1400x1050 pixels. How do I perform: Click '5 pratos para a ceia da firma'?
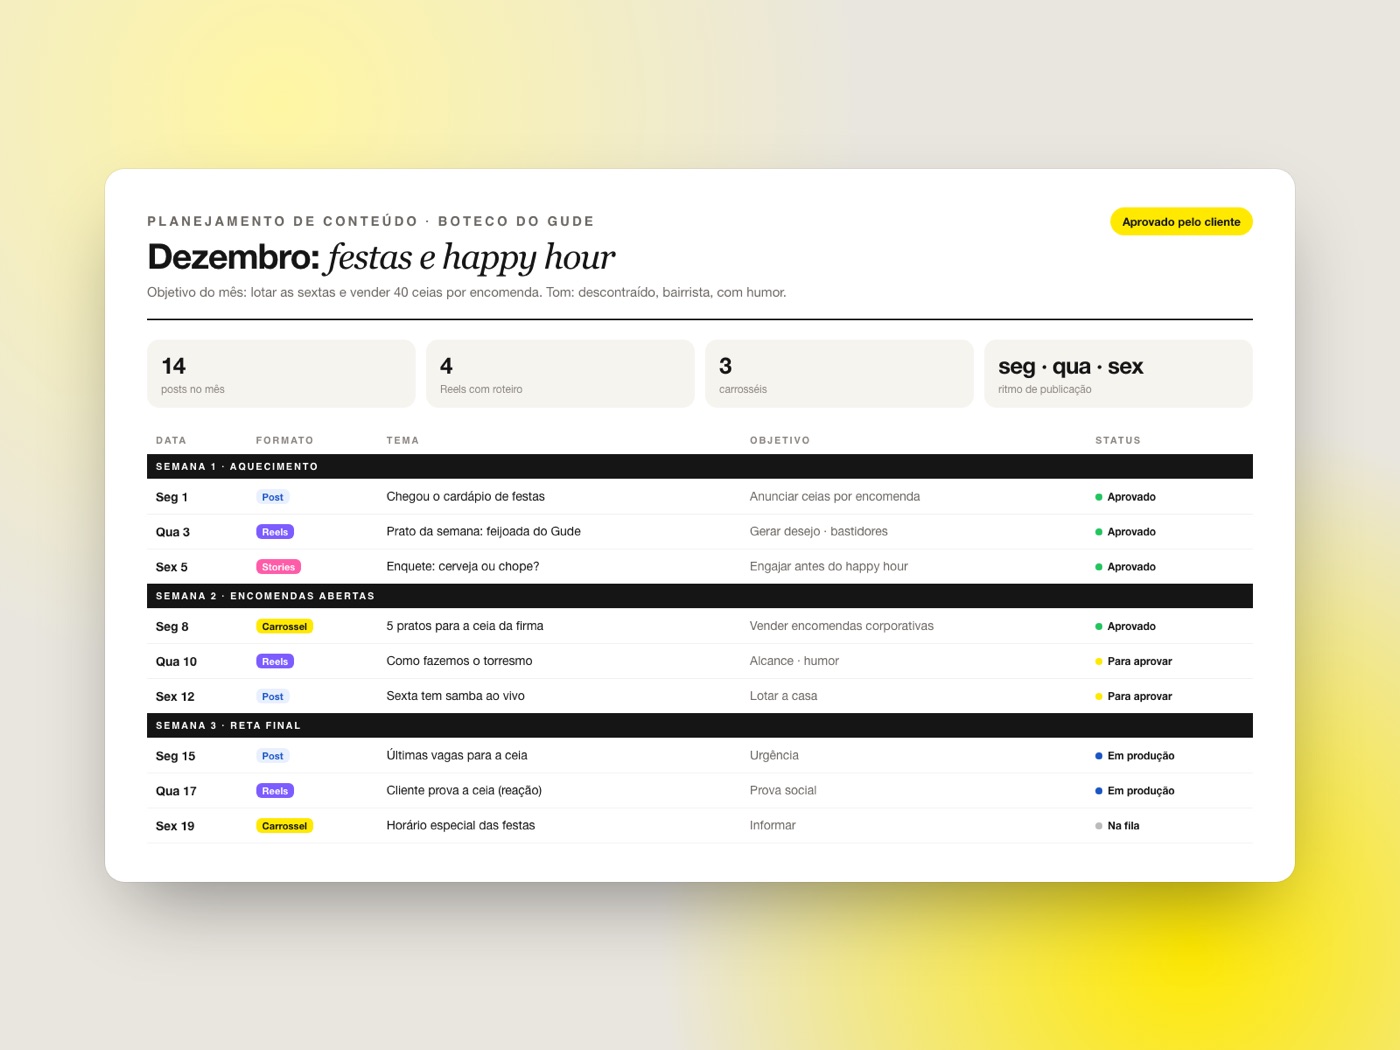[465, 627]
